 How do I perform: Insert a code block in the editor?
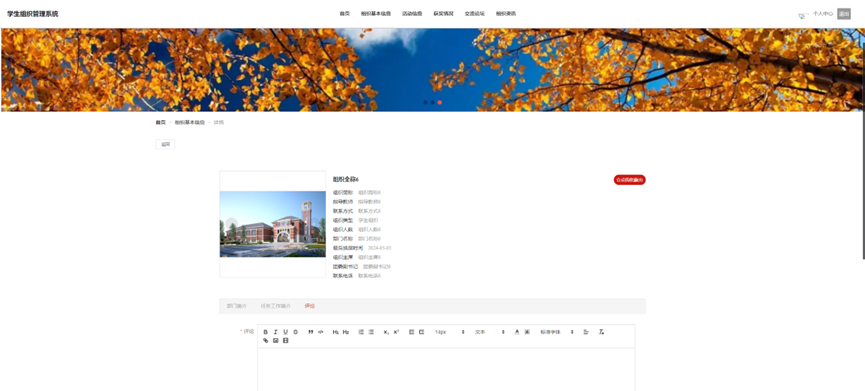(321, 332)
